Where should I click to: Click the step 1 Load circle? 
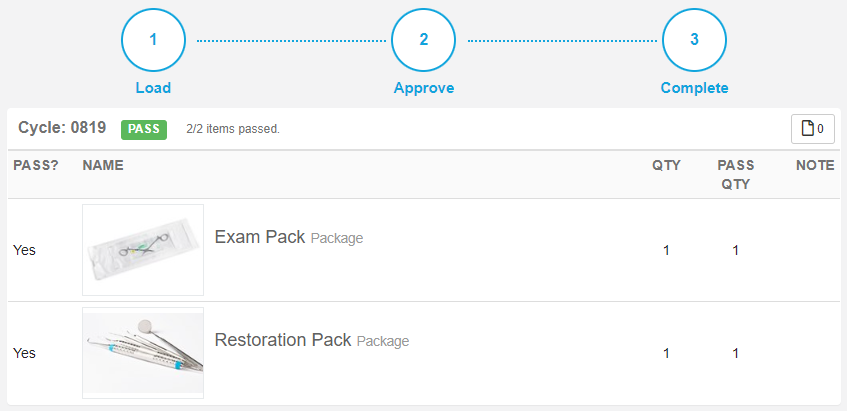(154, 40)
